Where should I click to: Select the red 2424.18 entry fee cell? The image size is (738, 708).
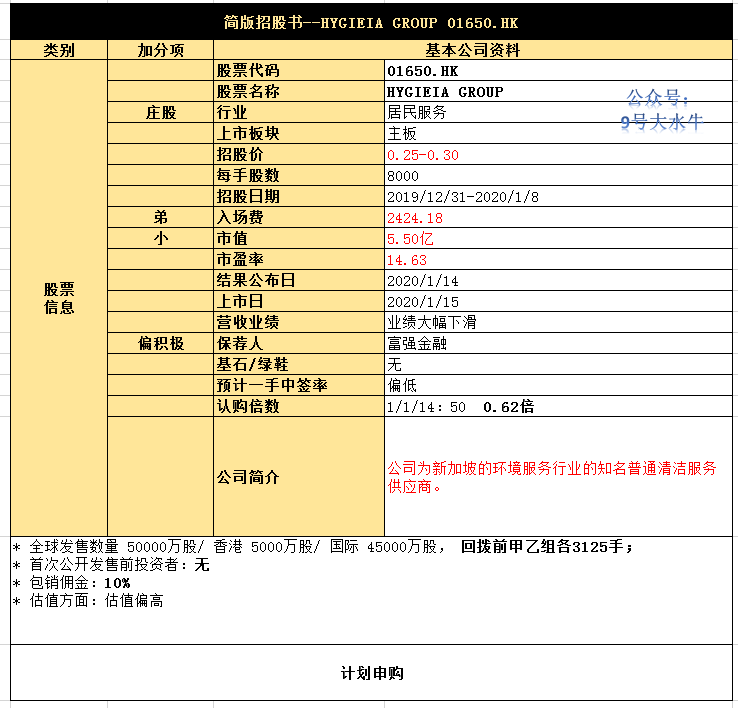[558, 217]
